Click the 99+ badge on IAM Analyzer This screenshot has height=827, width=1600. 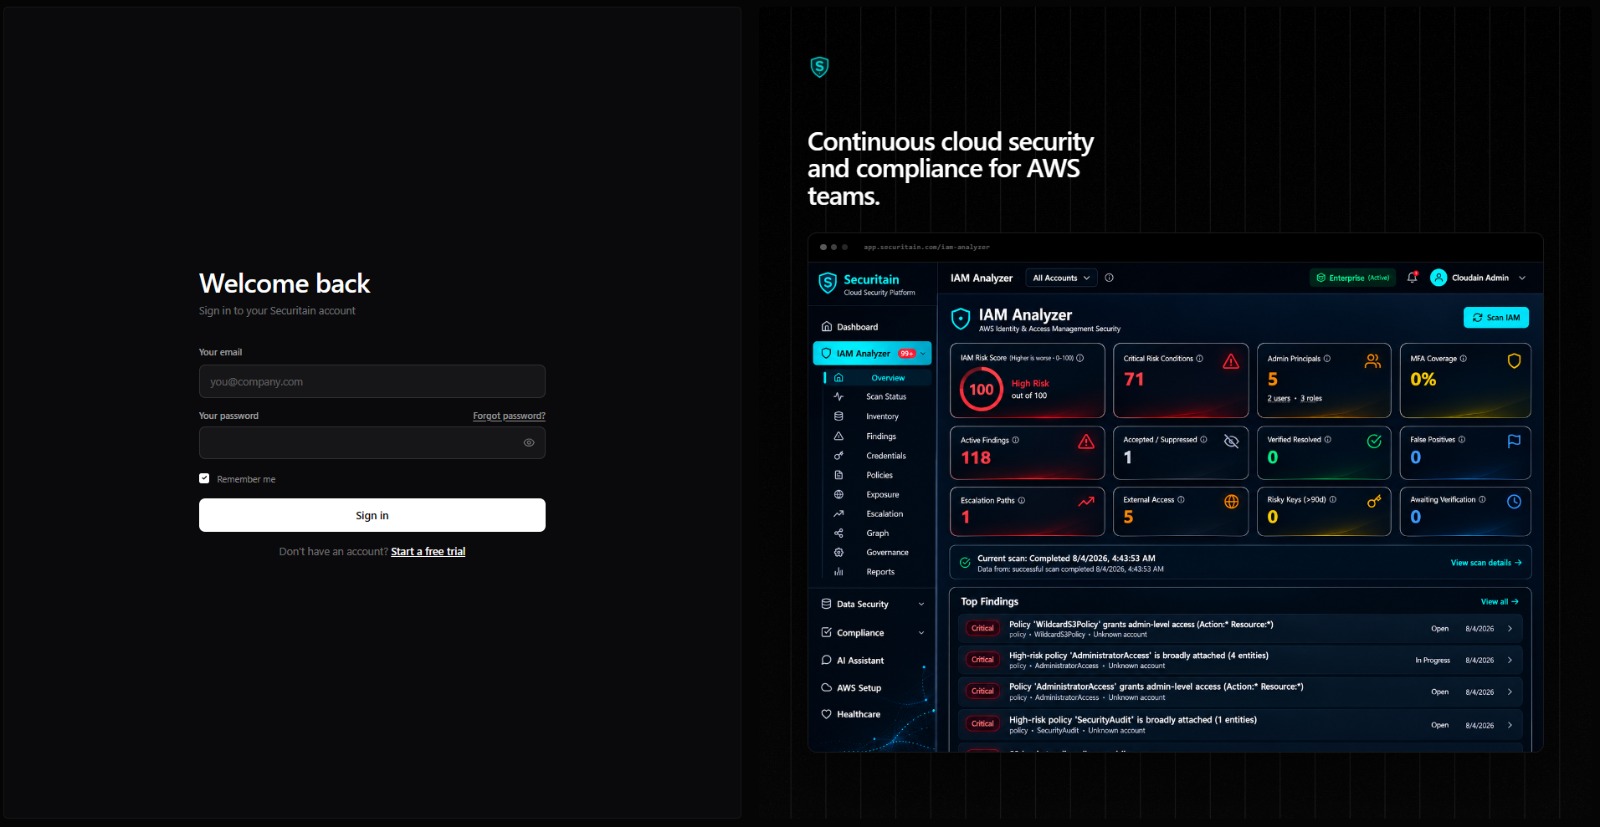907,353
